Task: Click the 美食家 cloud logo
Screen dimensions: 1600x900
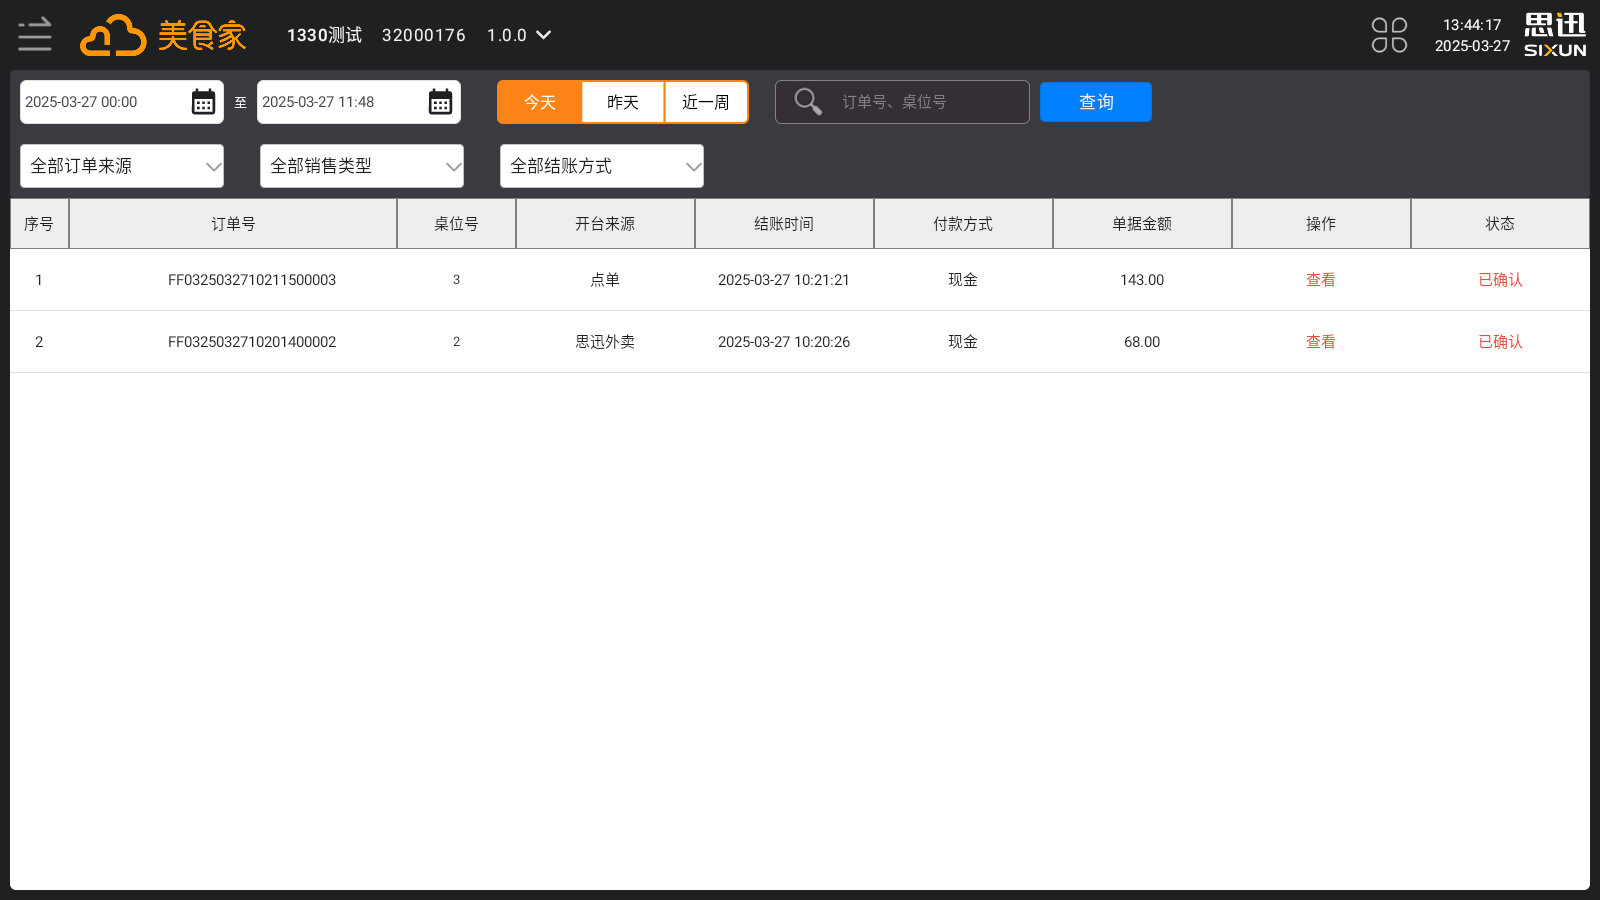Action: click(x=163, y=35)
